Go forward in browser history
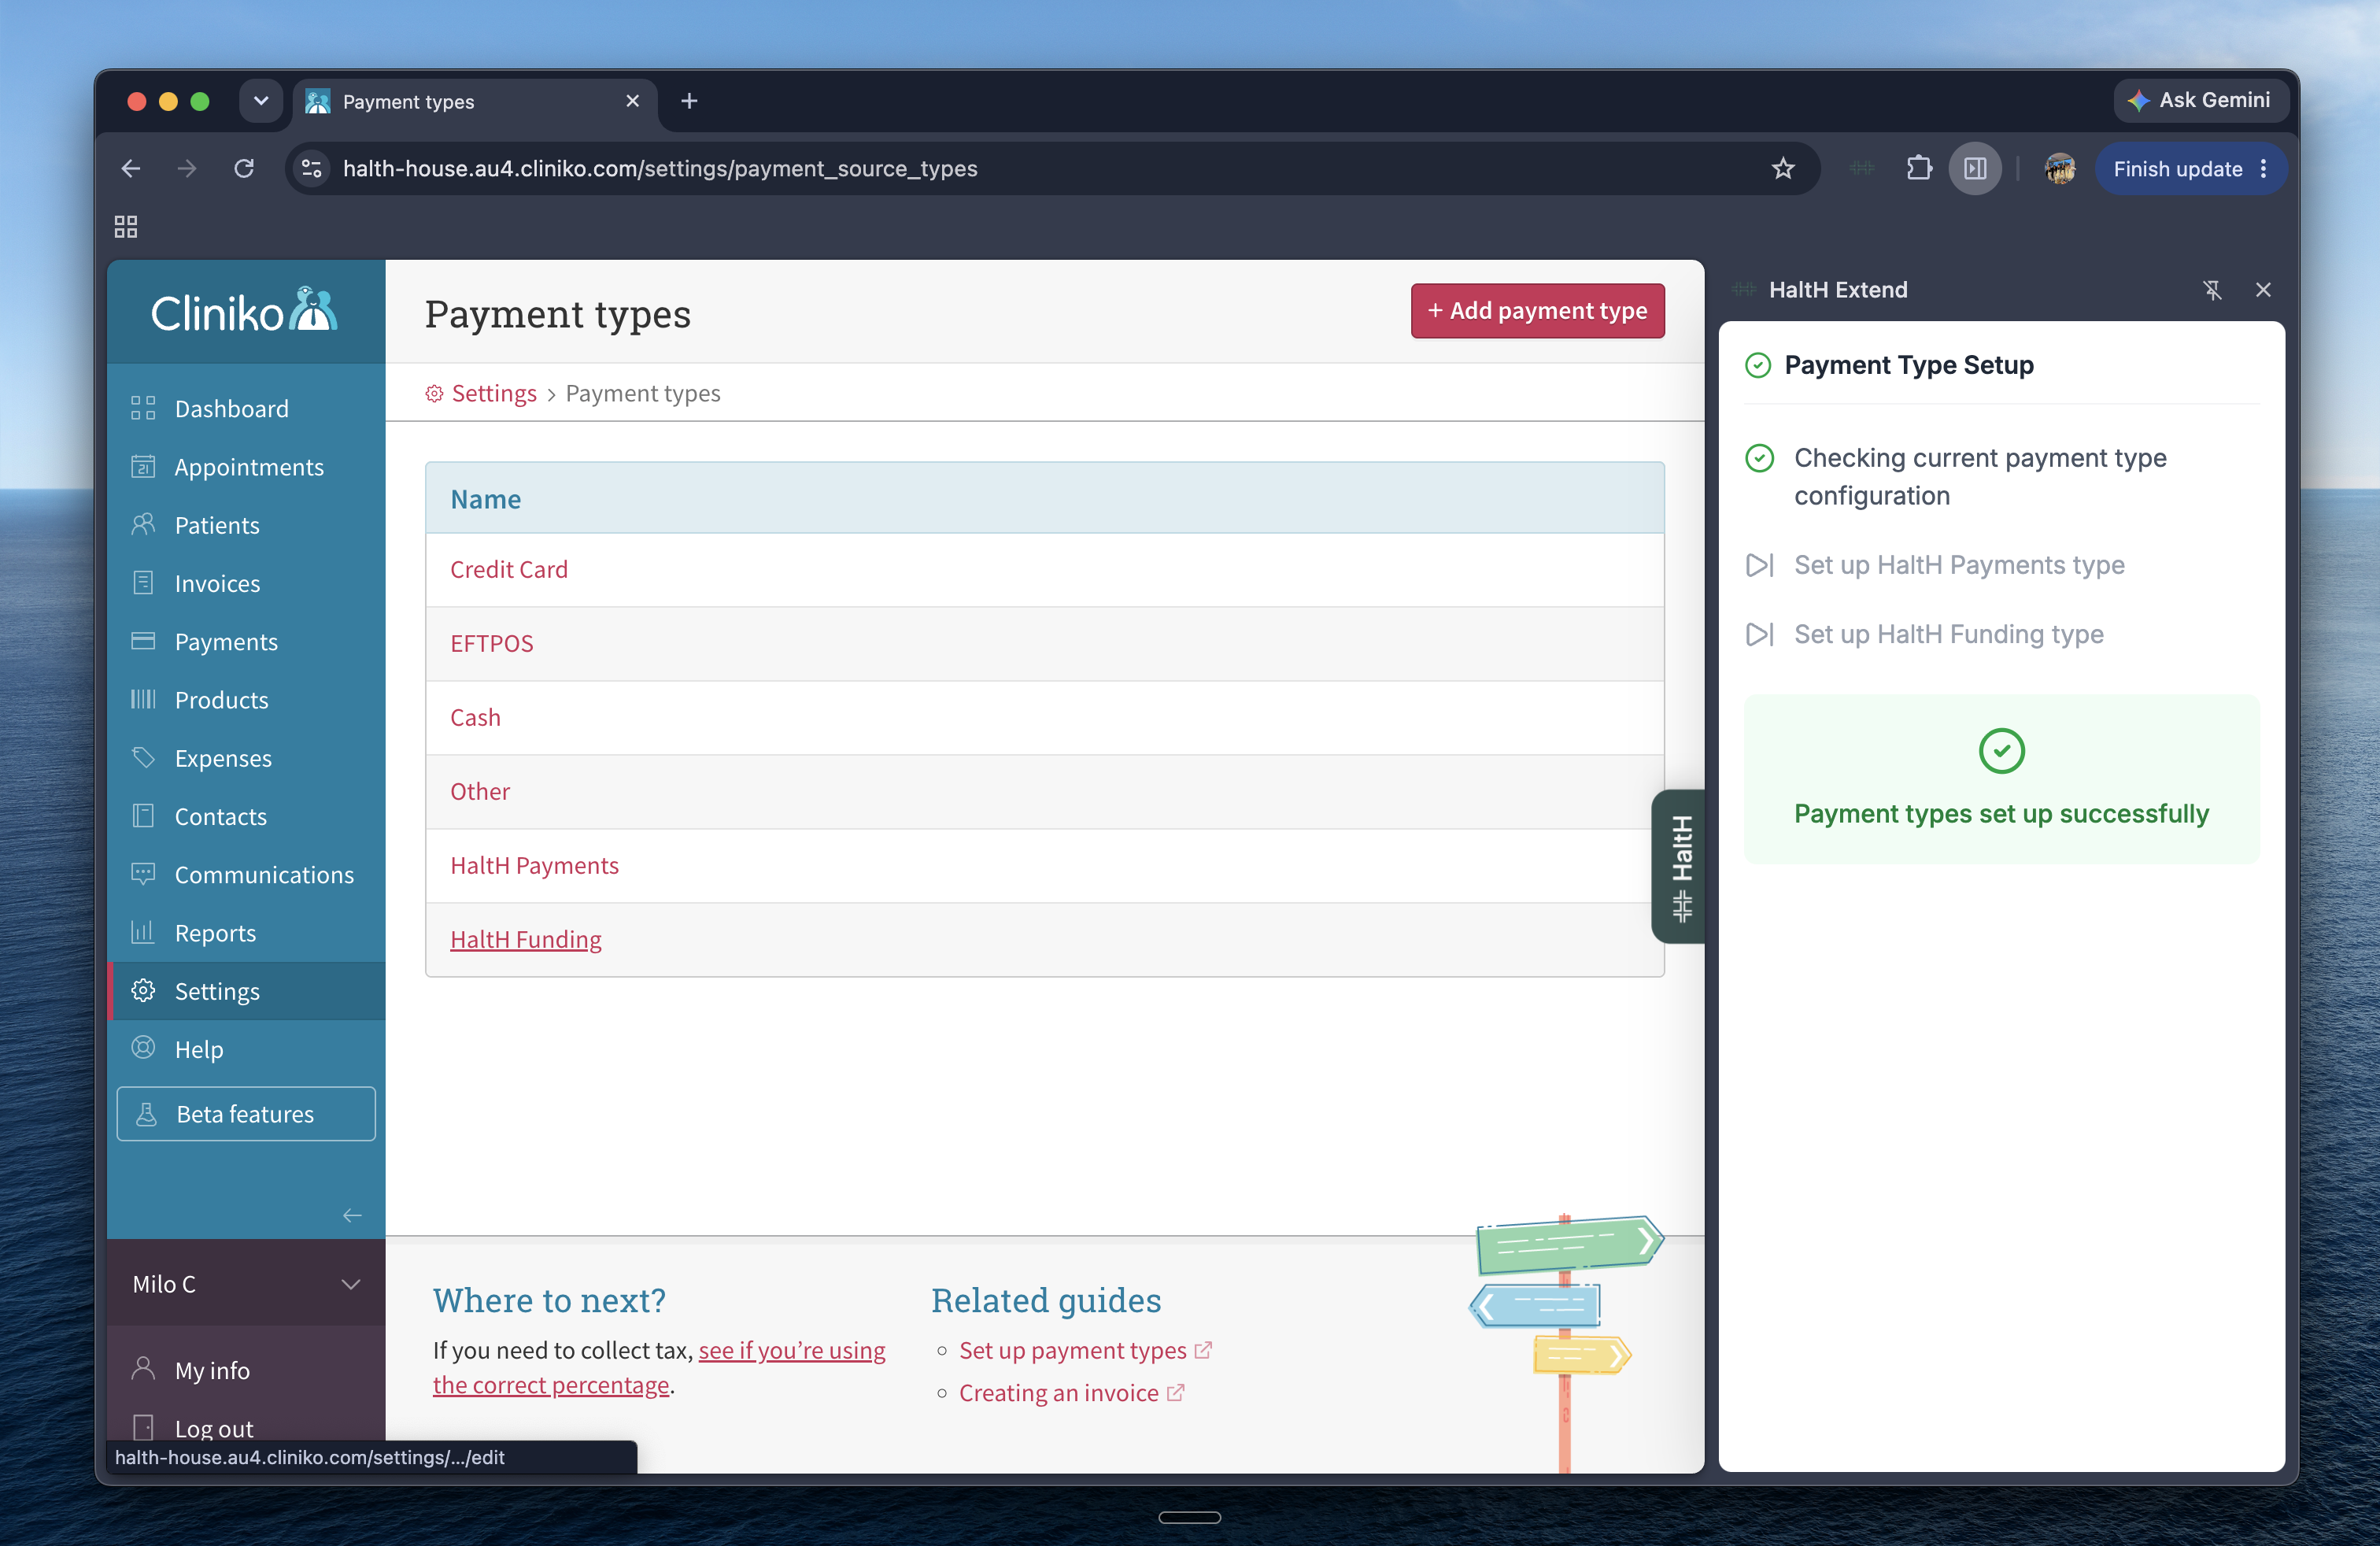 pyautogui.click(x=187, y=168)
